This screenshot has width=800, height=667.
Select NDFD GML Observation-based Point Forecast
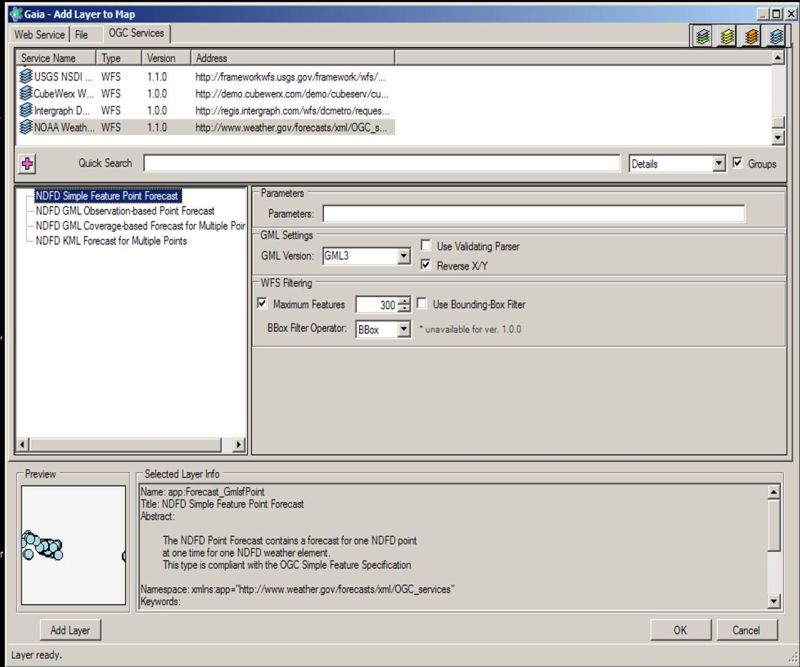click(x=125, y=211)
